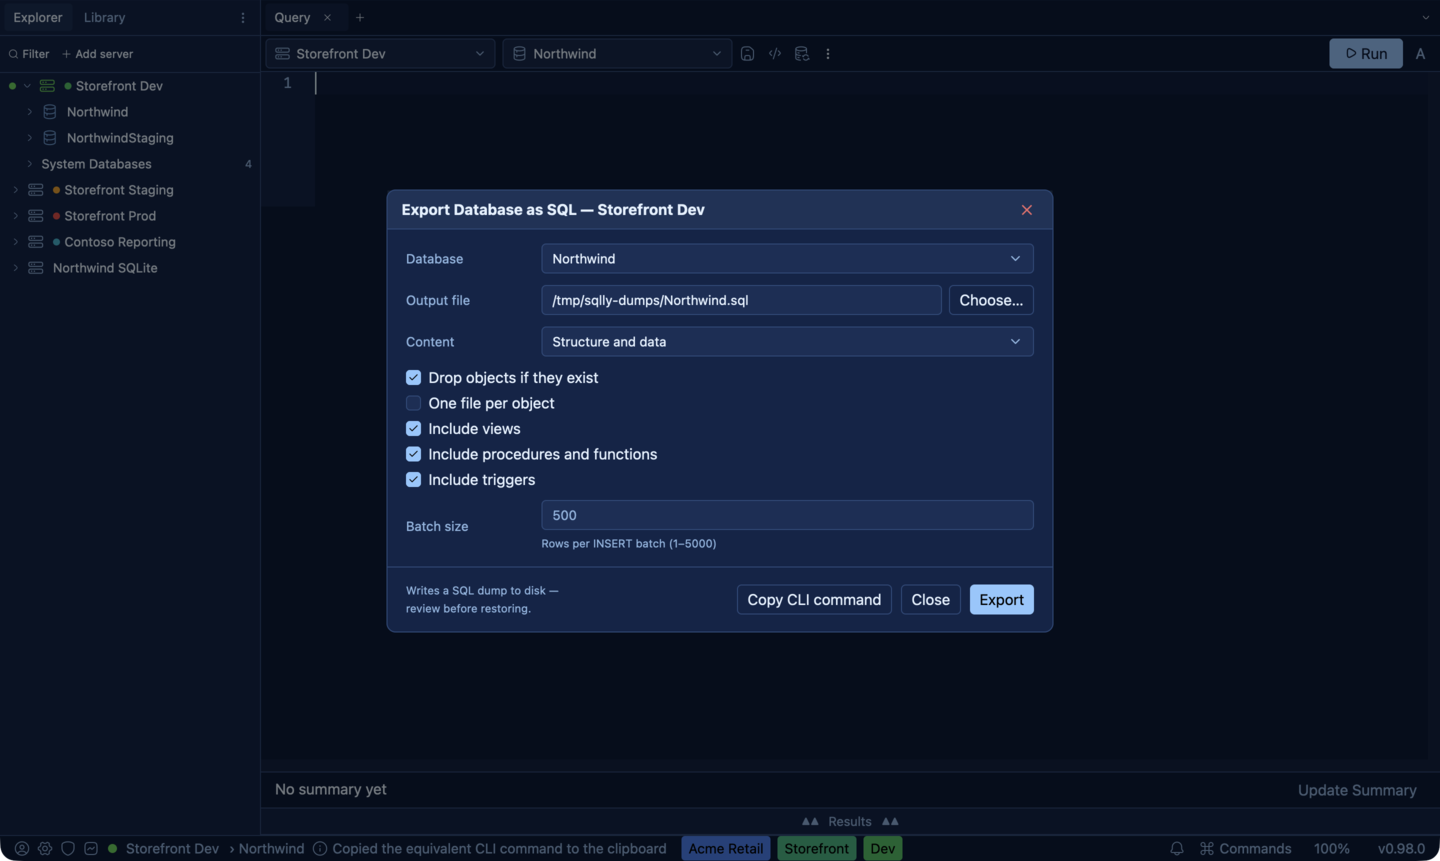Click the account icon in the status bar
Viewport: 1440px width, 861px height.
[x=21, y=848]
